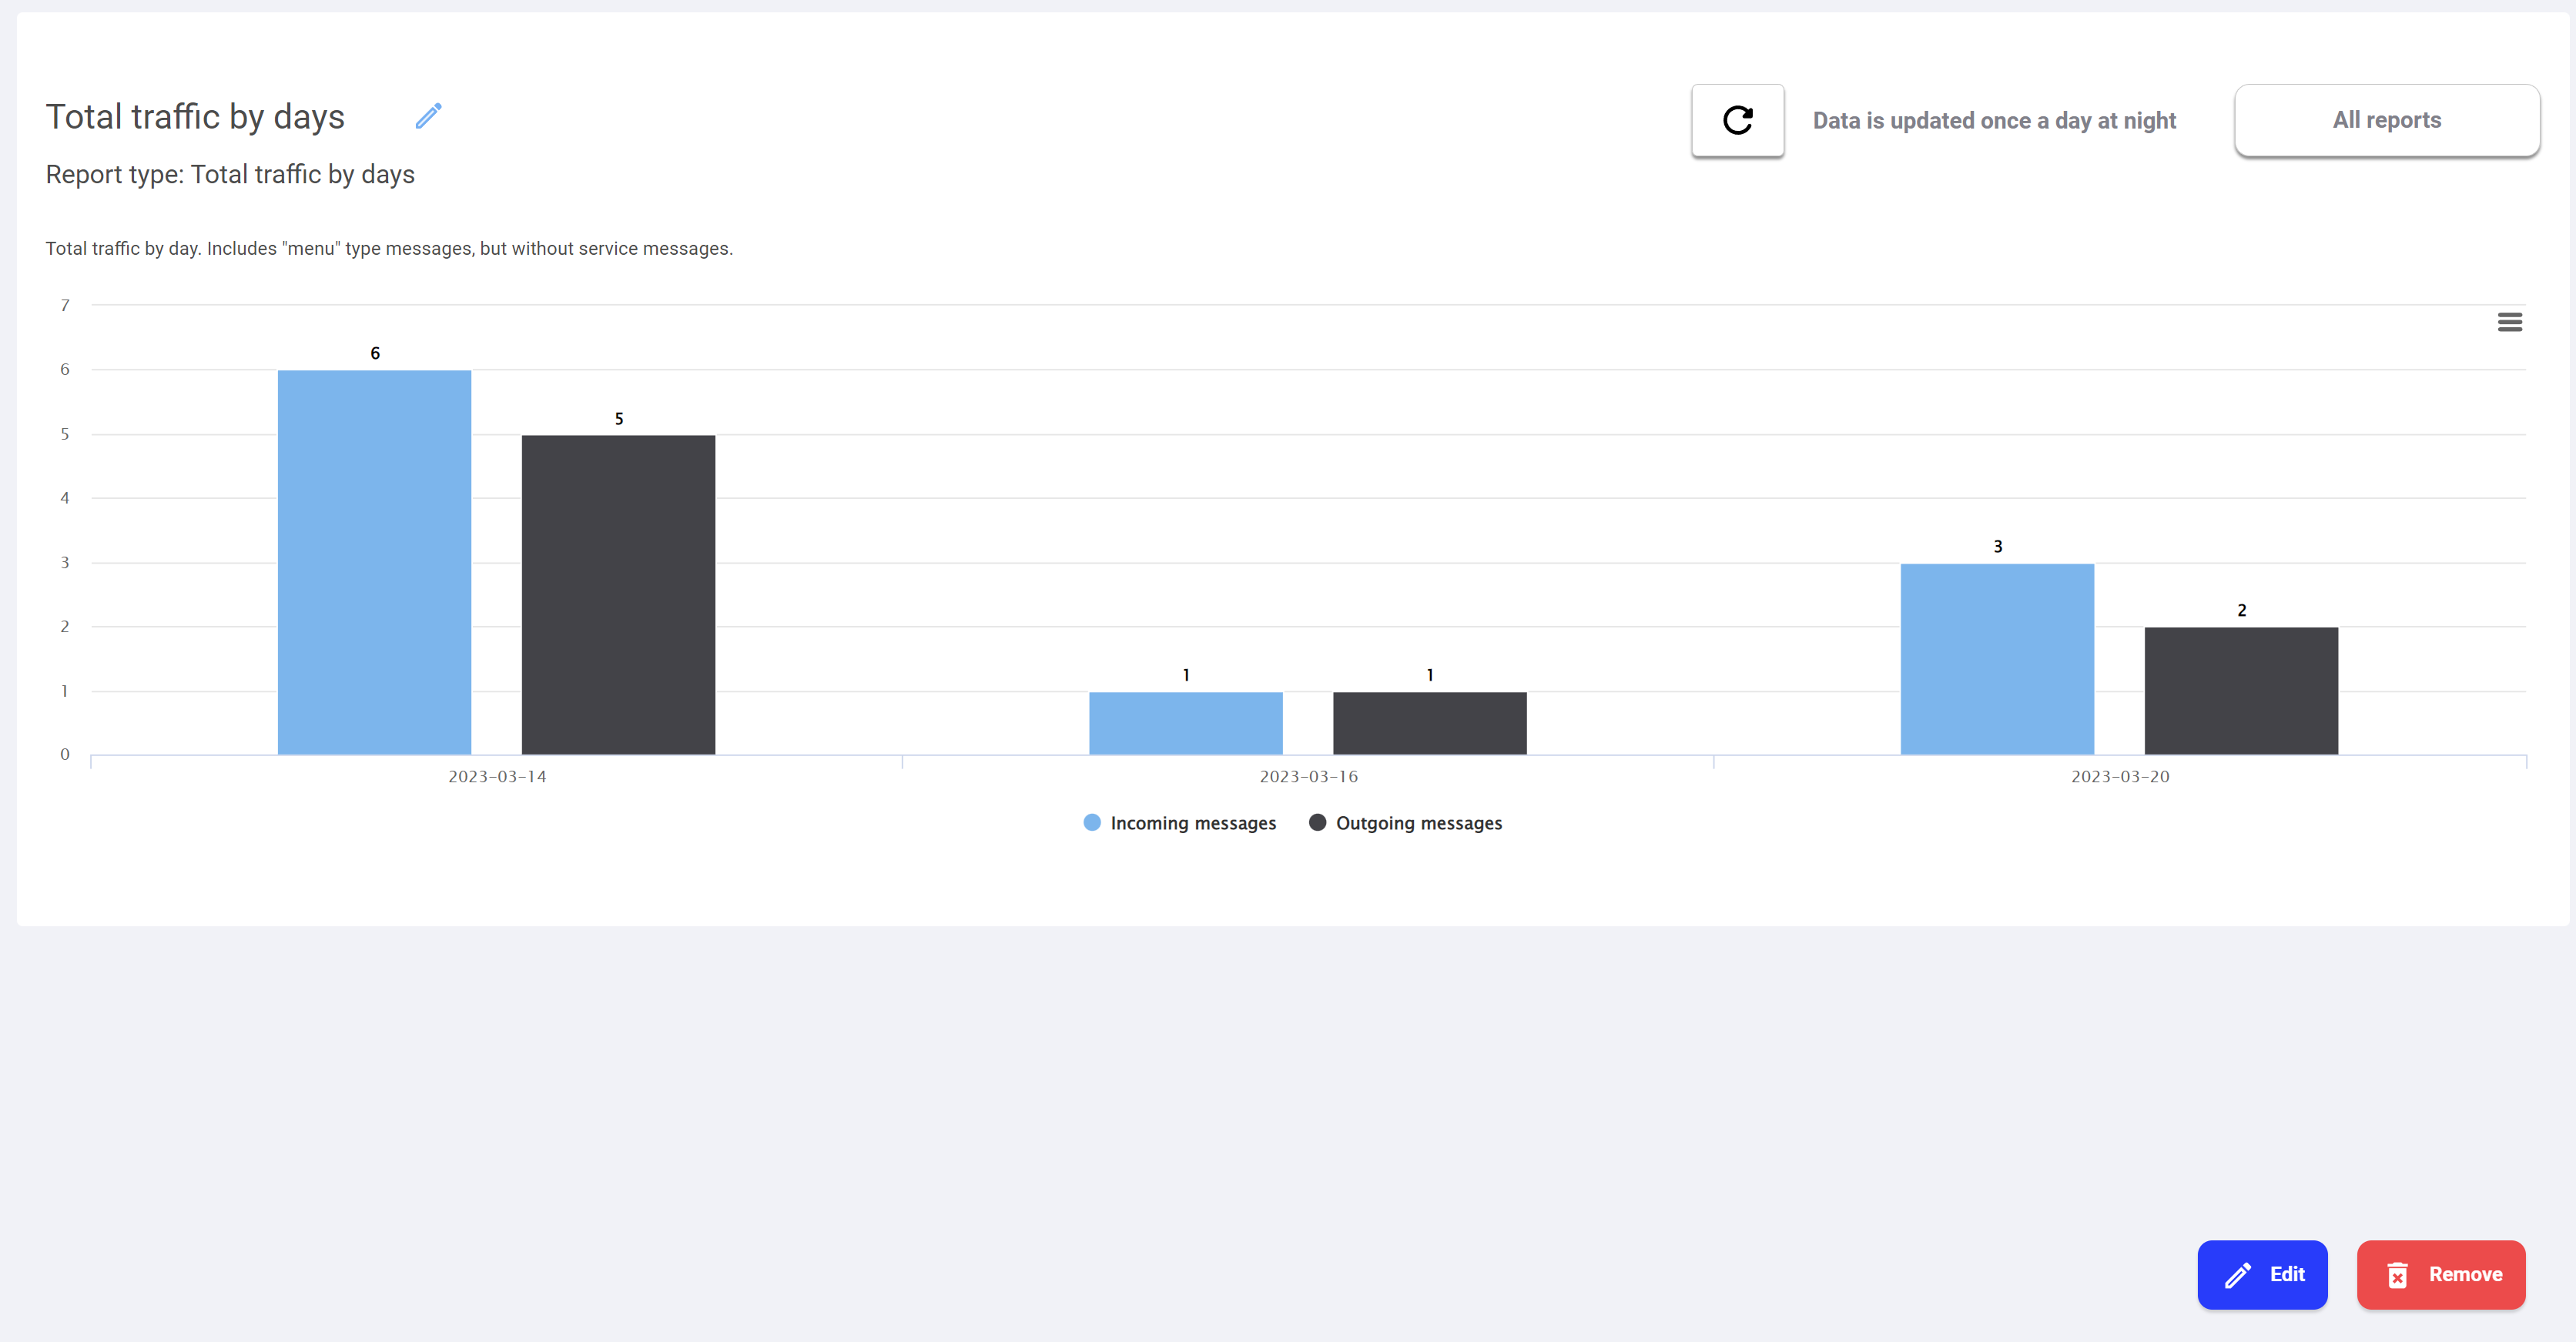Image resolution: width=2576 pixels, height=1342 pixels.
Task: Click the data label 3 above the bar
Action: pyautogui.click(x=1998, y=547)
